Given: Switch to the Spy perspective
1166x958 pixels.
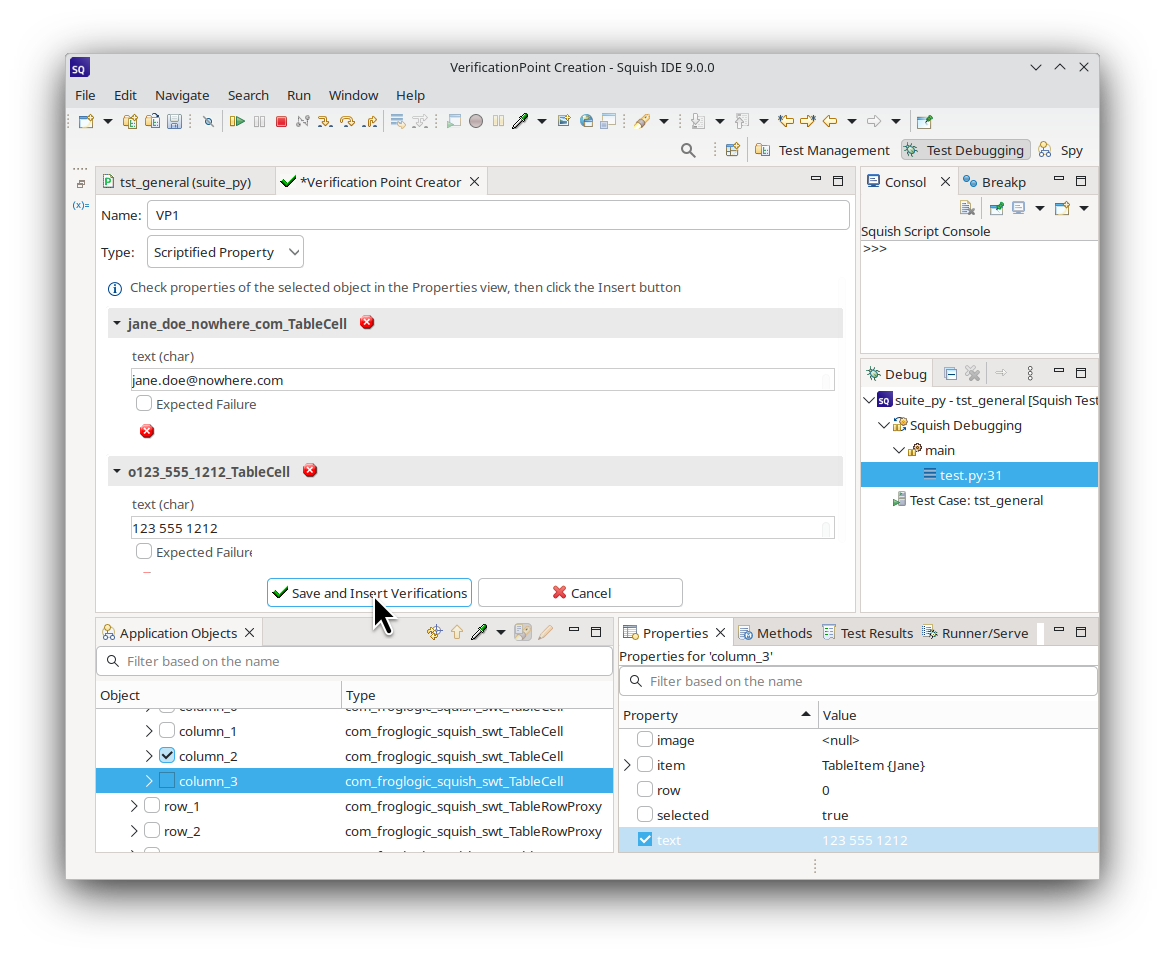Looking at the screenshot, I should [x=1061, y=150].
